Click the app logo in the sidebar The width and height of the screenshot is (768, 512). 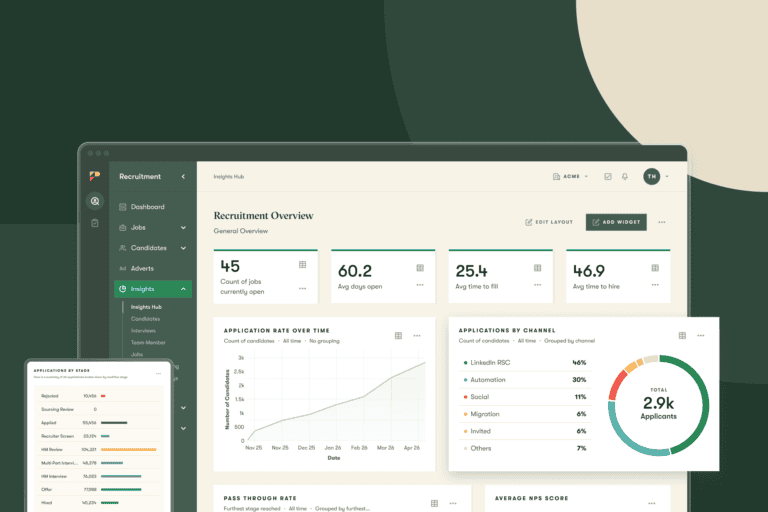(x=95, y=176)
